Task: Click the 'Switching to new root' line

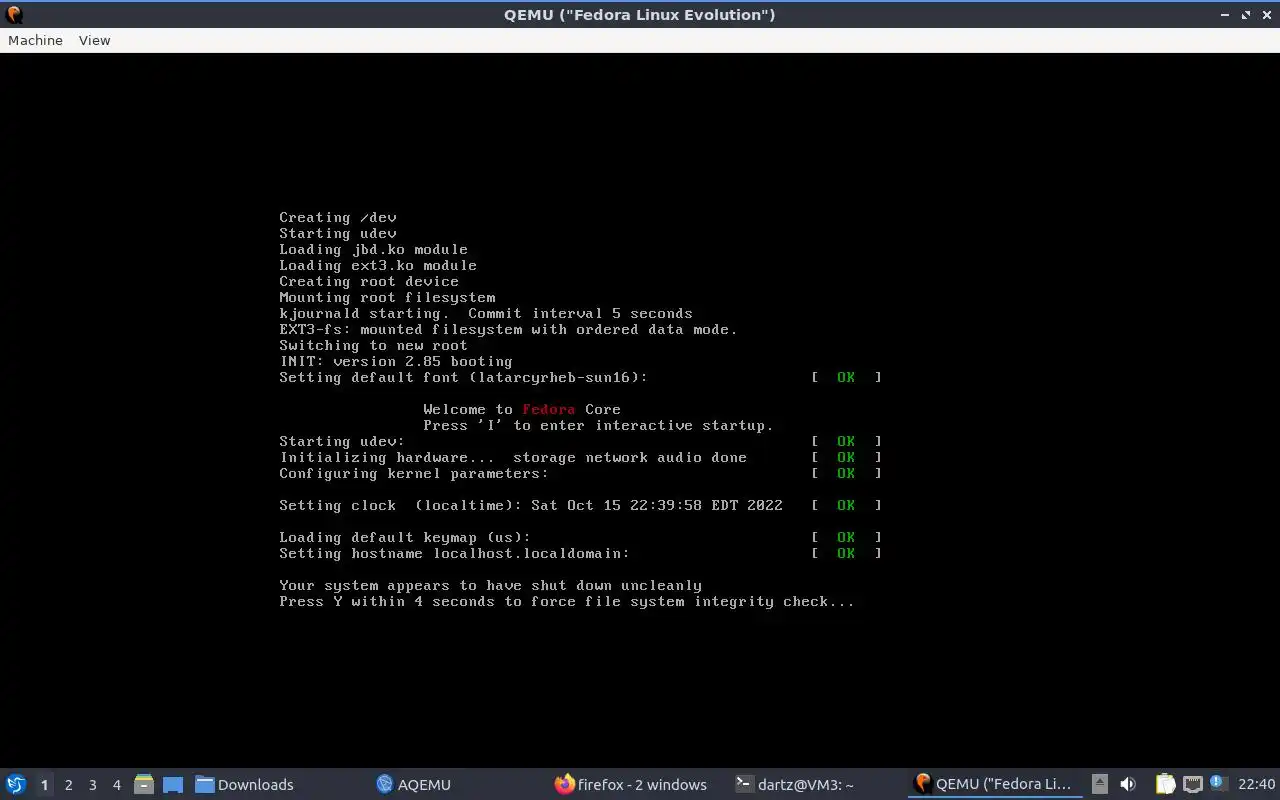Action: point(373,345)
